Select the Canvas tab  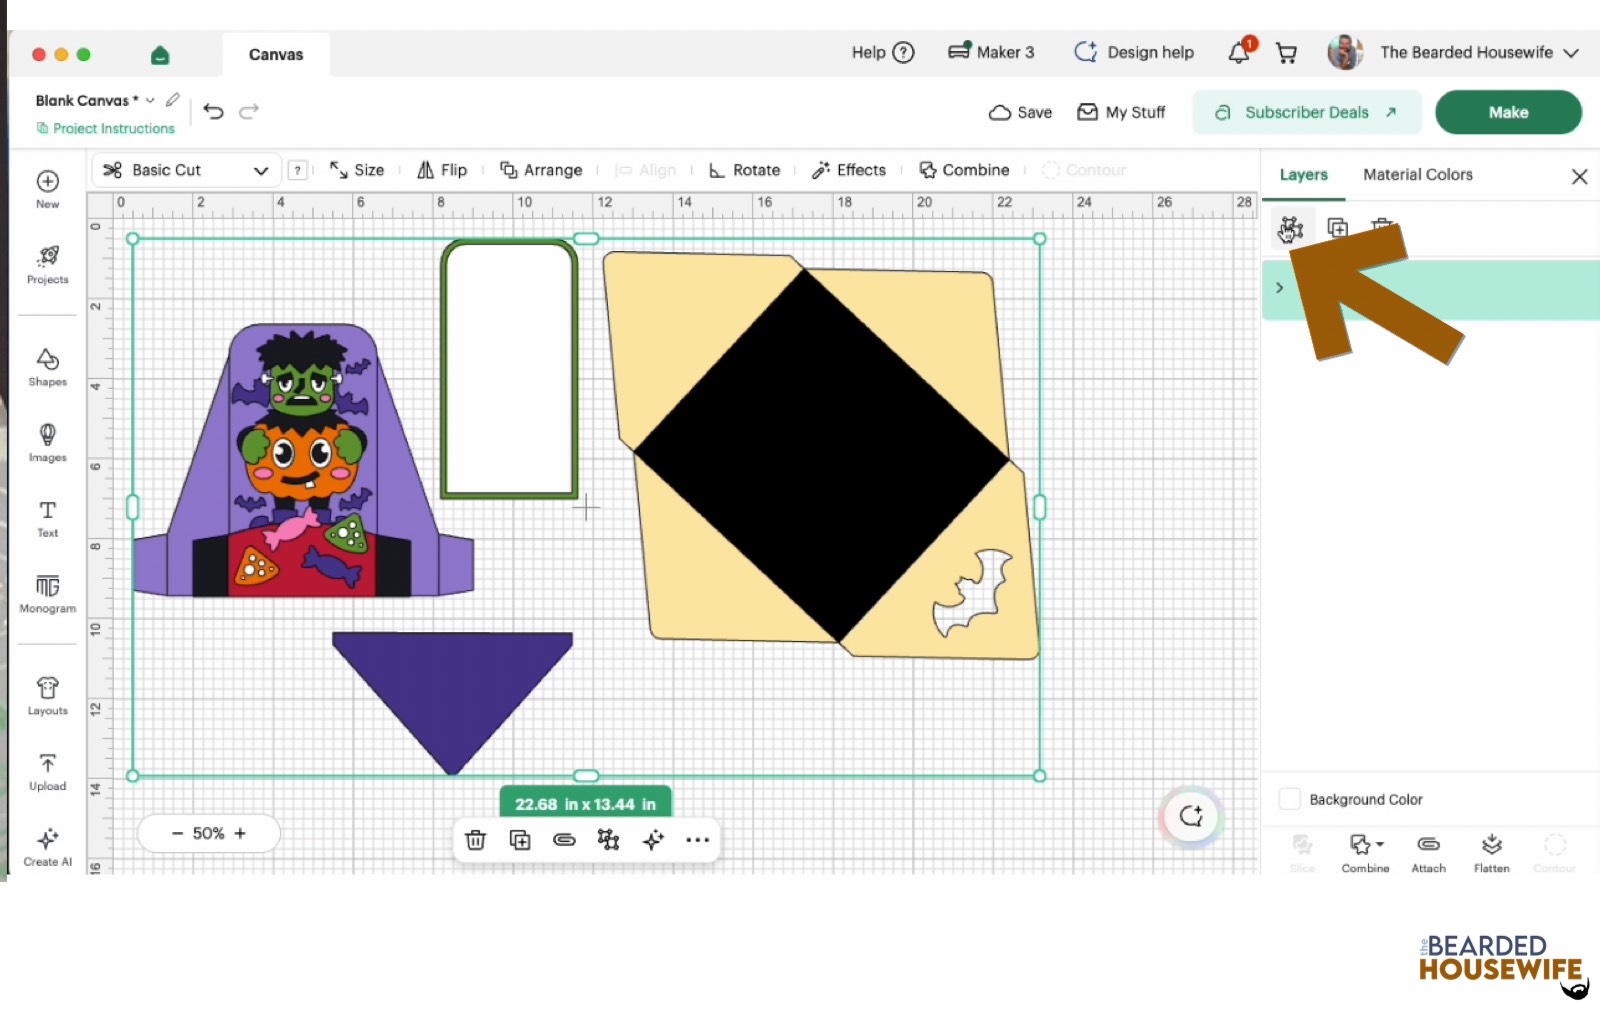tap(276, 55)
